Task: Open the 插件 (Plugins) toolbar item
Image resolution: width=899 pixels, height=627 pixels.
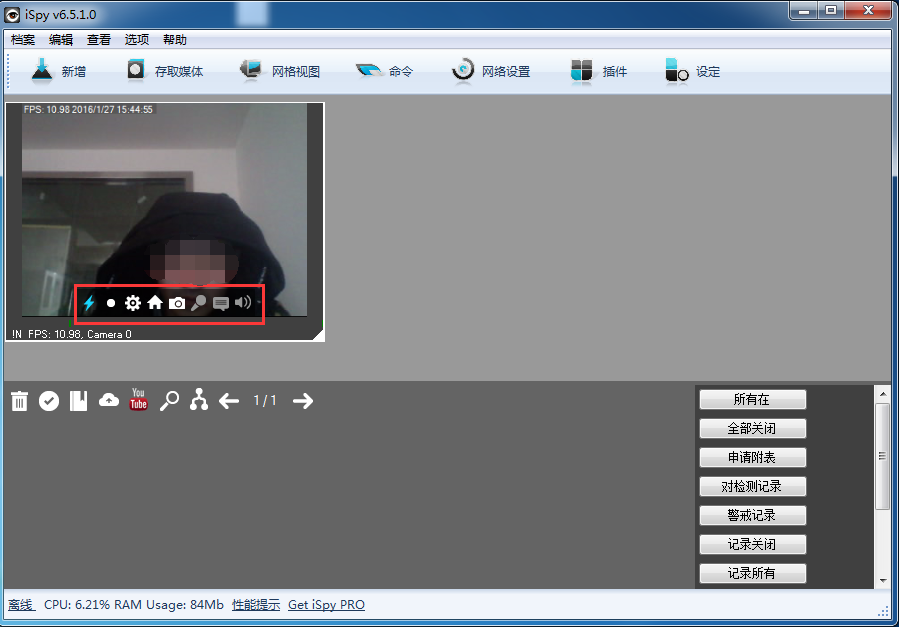Action: (599, 72)
